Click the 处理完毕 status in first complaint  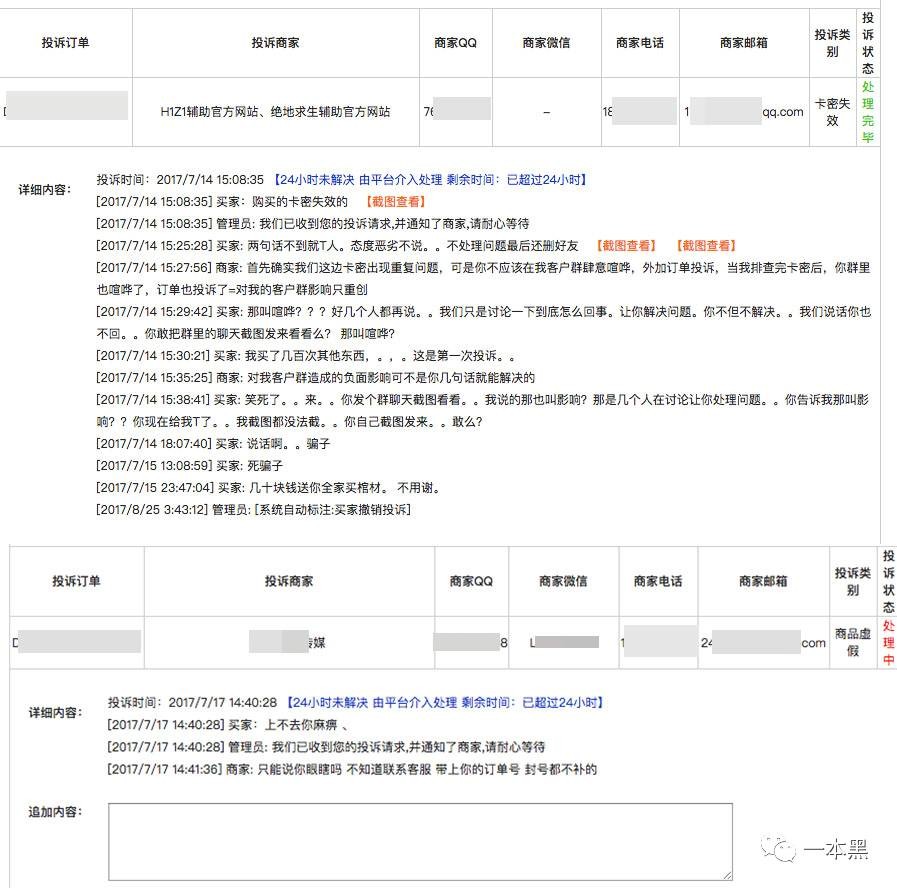[x=868, y=112]
